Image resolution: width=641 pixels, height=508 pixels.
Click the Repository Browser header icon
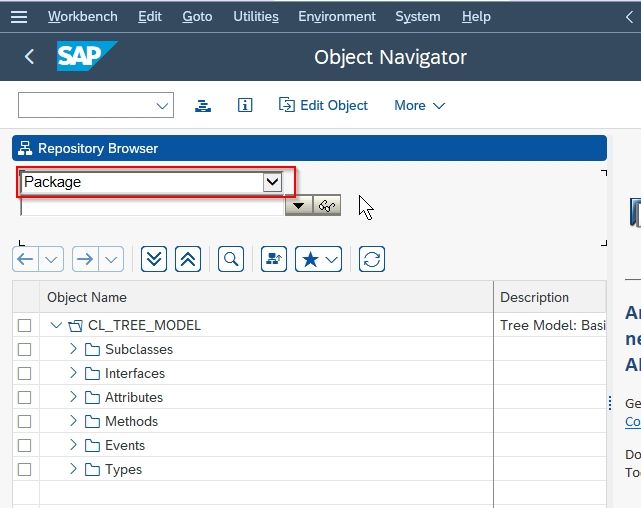coord(25,148)
